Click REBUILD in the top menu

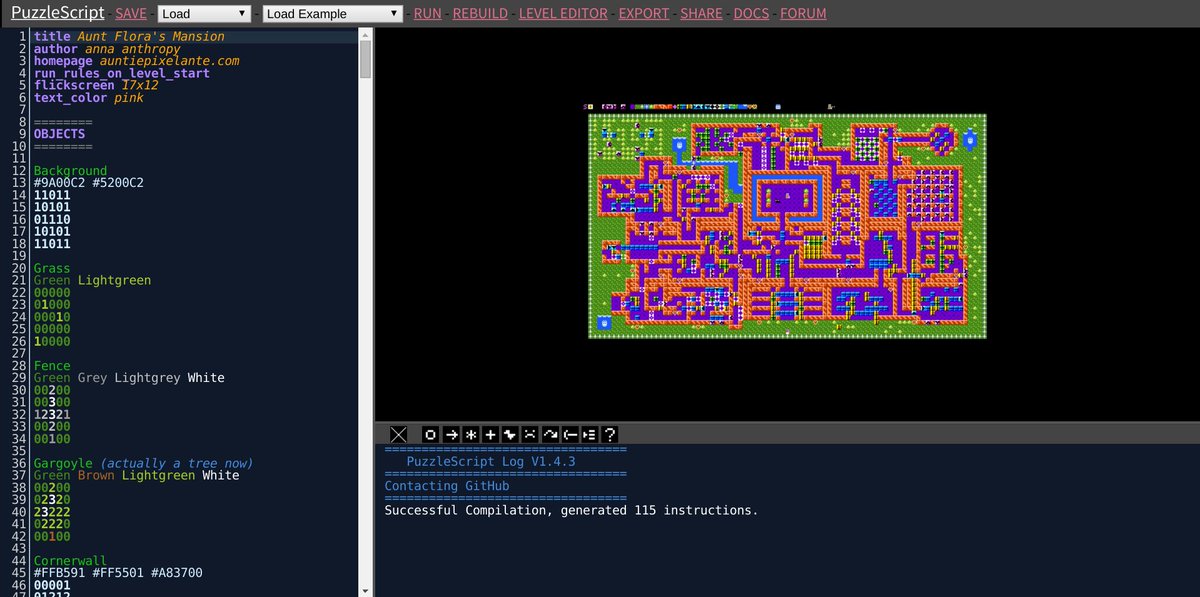click(x=479, y=14)
